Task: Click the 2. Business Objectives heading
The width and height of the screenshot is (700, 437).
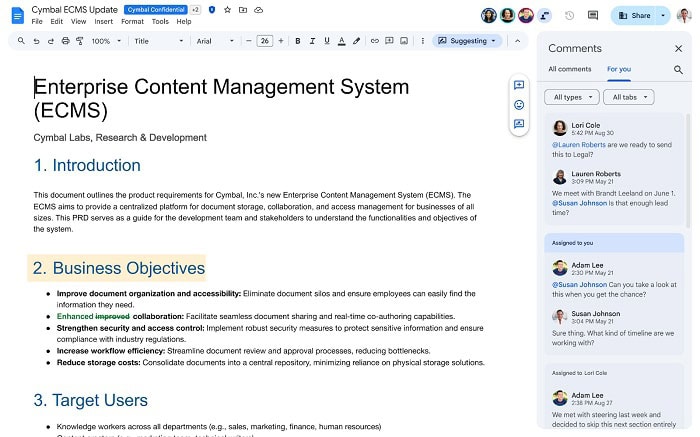Action: [118, 268]
